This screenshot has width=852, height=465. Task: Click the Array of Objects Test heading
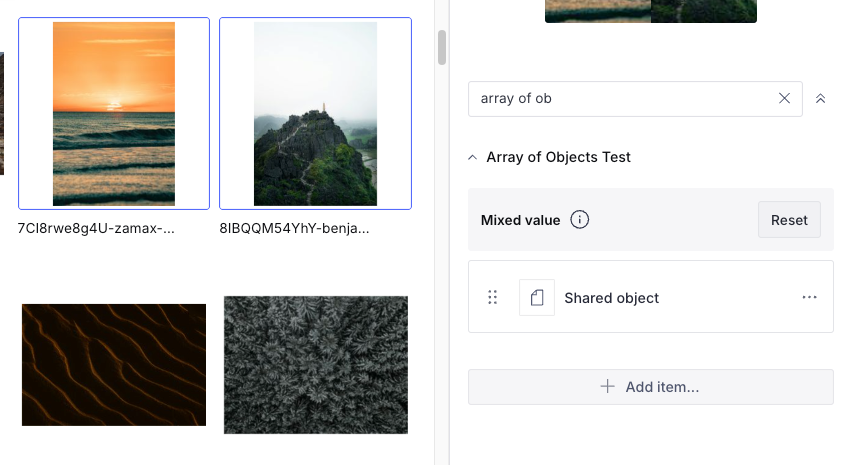[x=559, y=157]
